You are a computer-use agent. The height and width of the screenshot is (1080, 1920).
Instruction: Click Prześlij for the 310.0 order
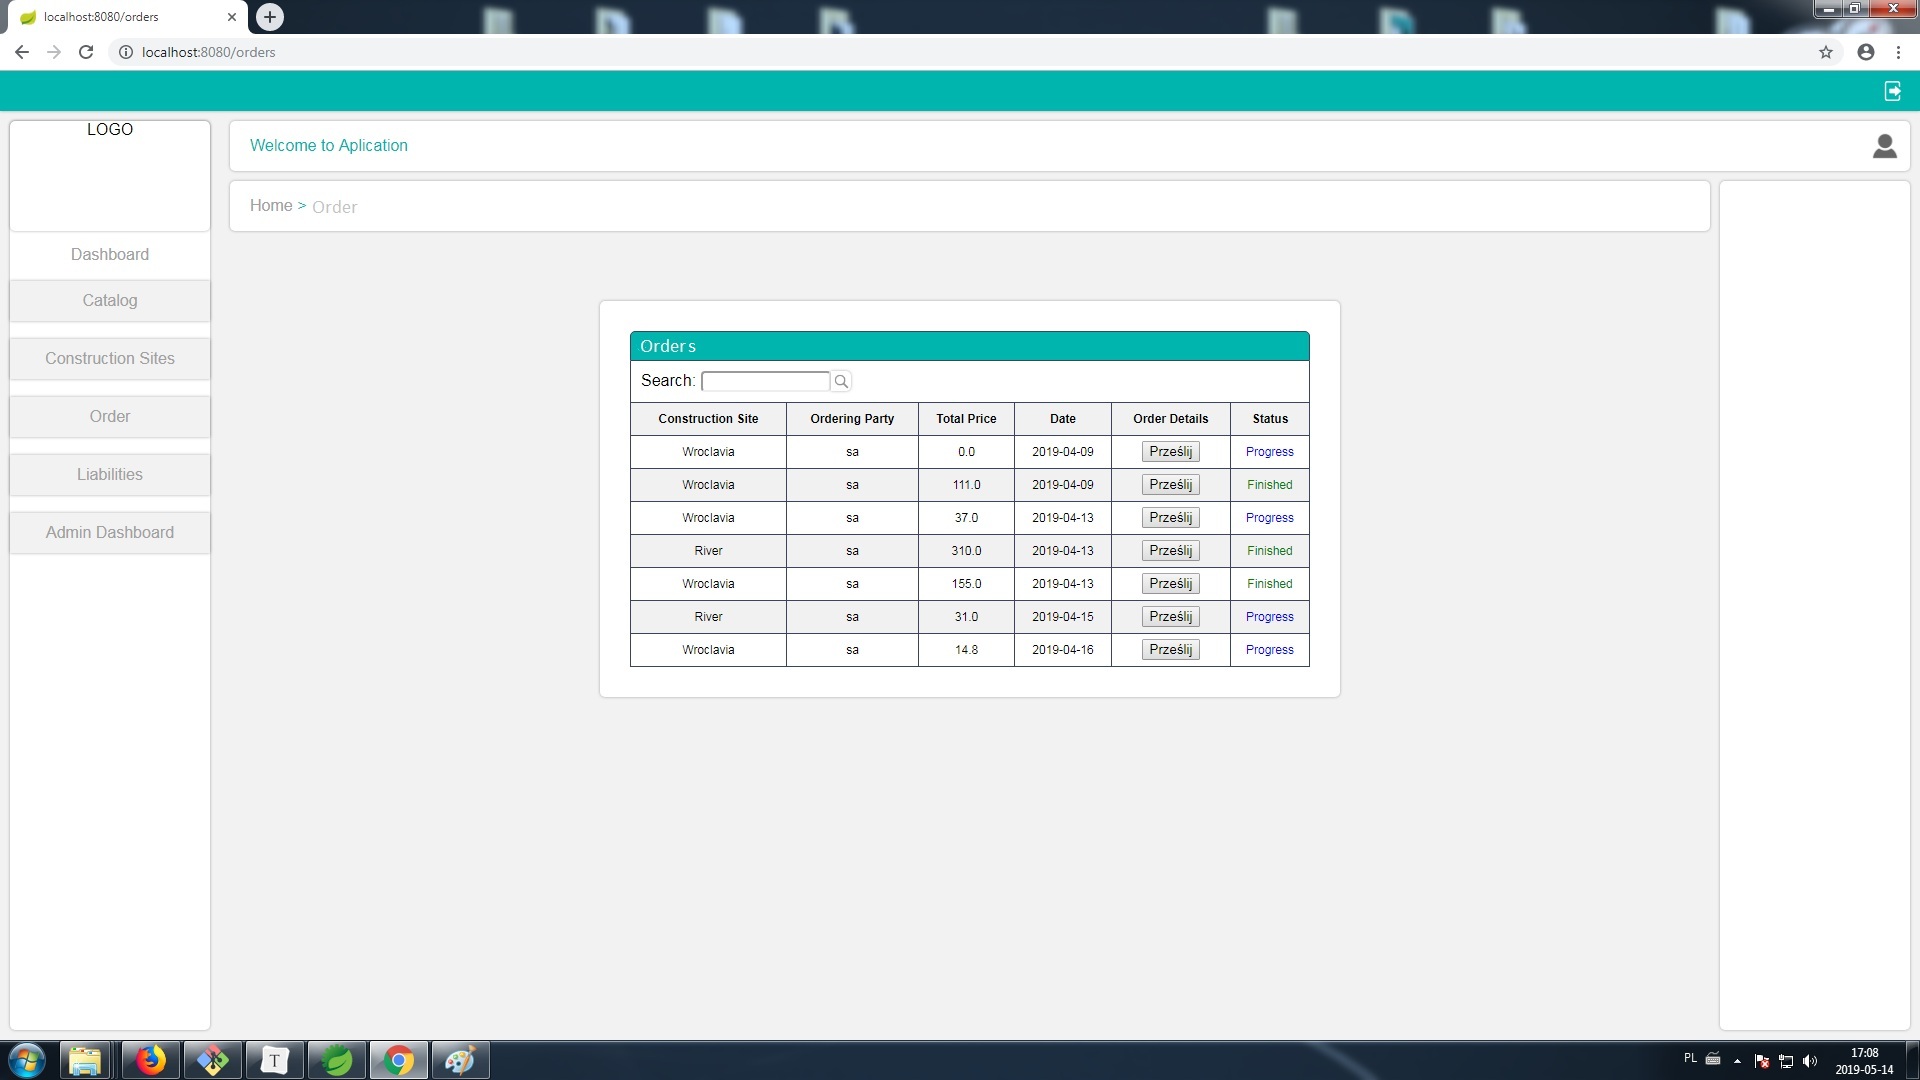(x=1170, y=551)
